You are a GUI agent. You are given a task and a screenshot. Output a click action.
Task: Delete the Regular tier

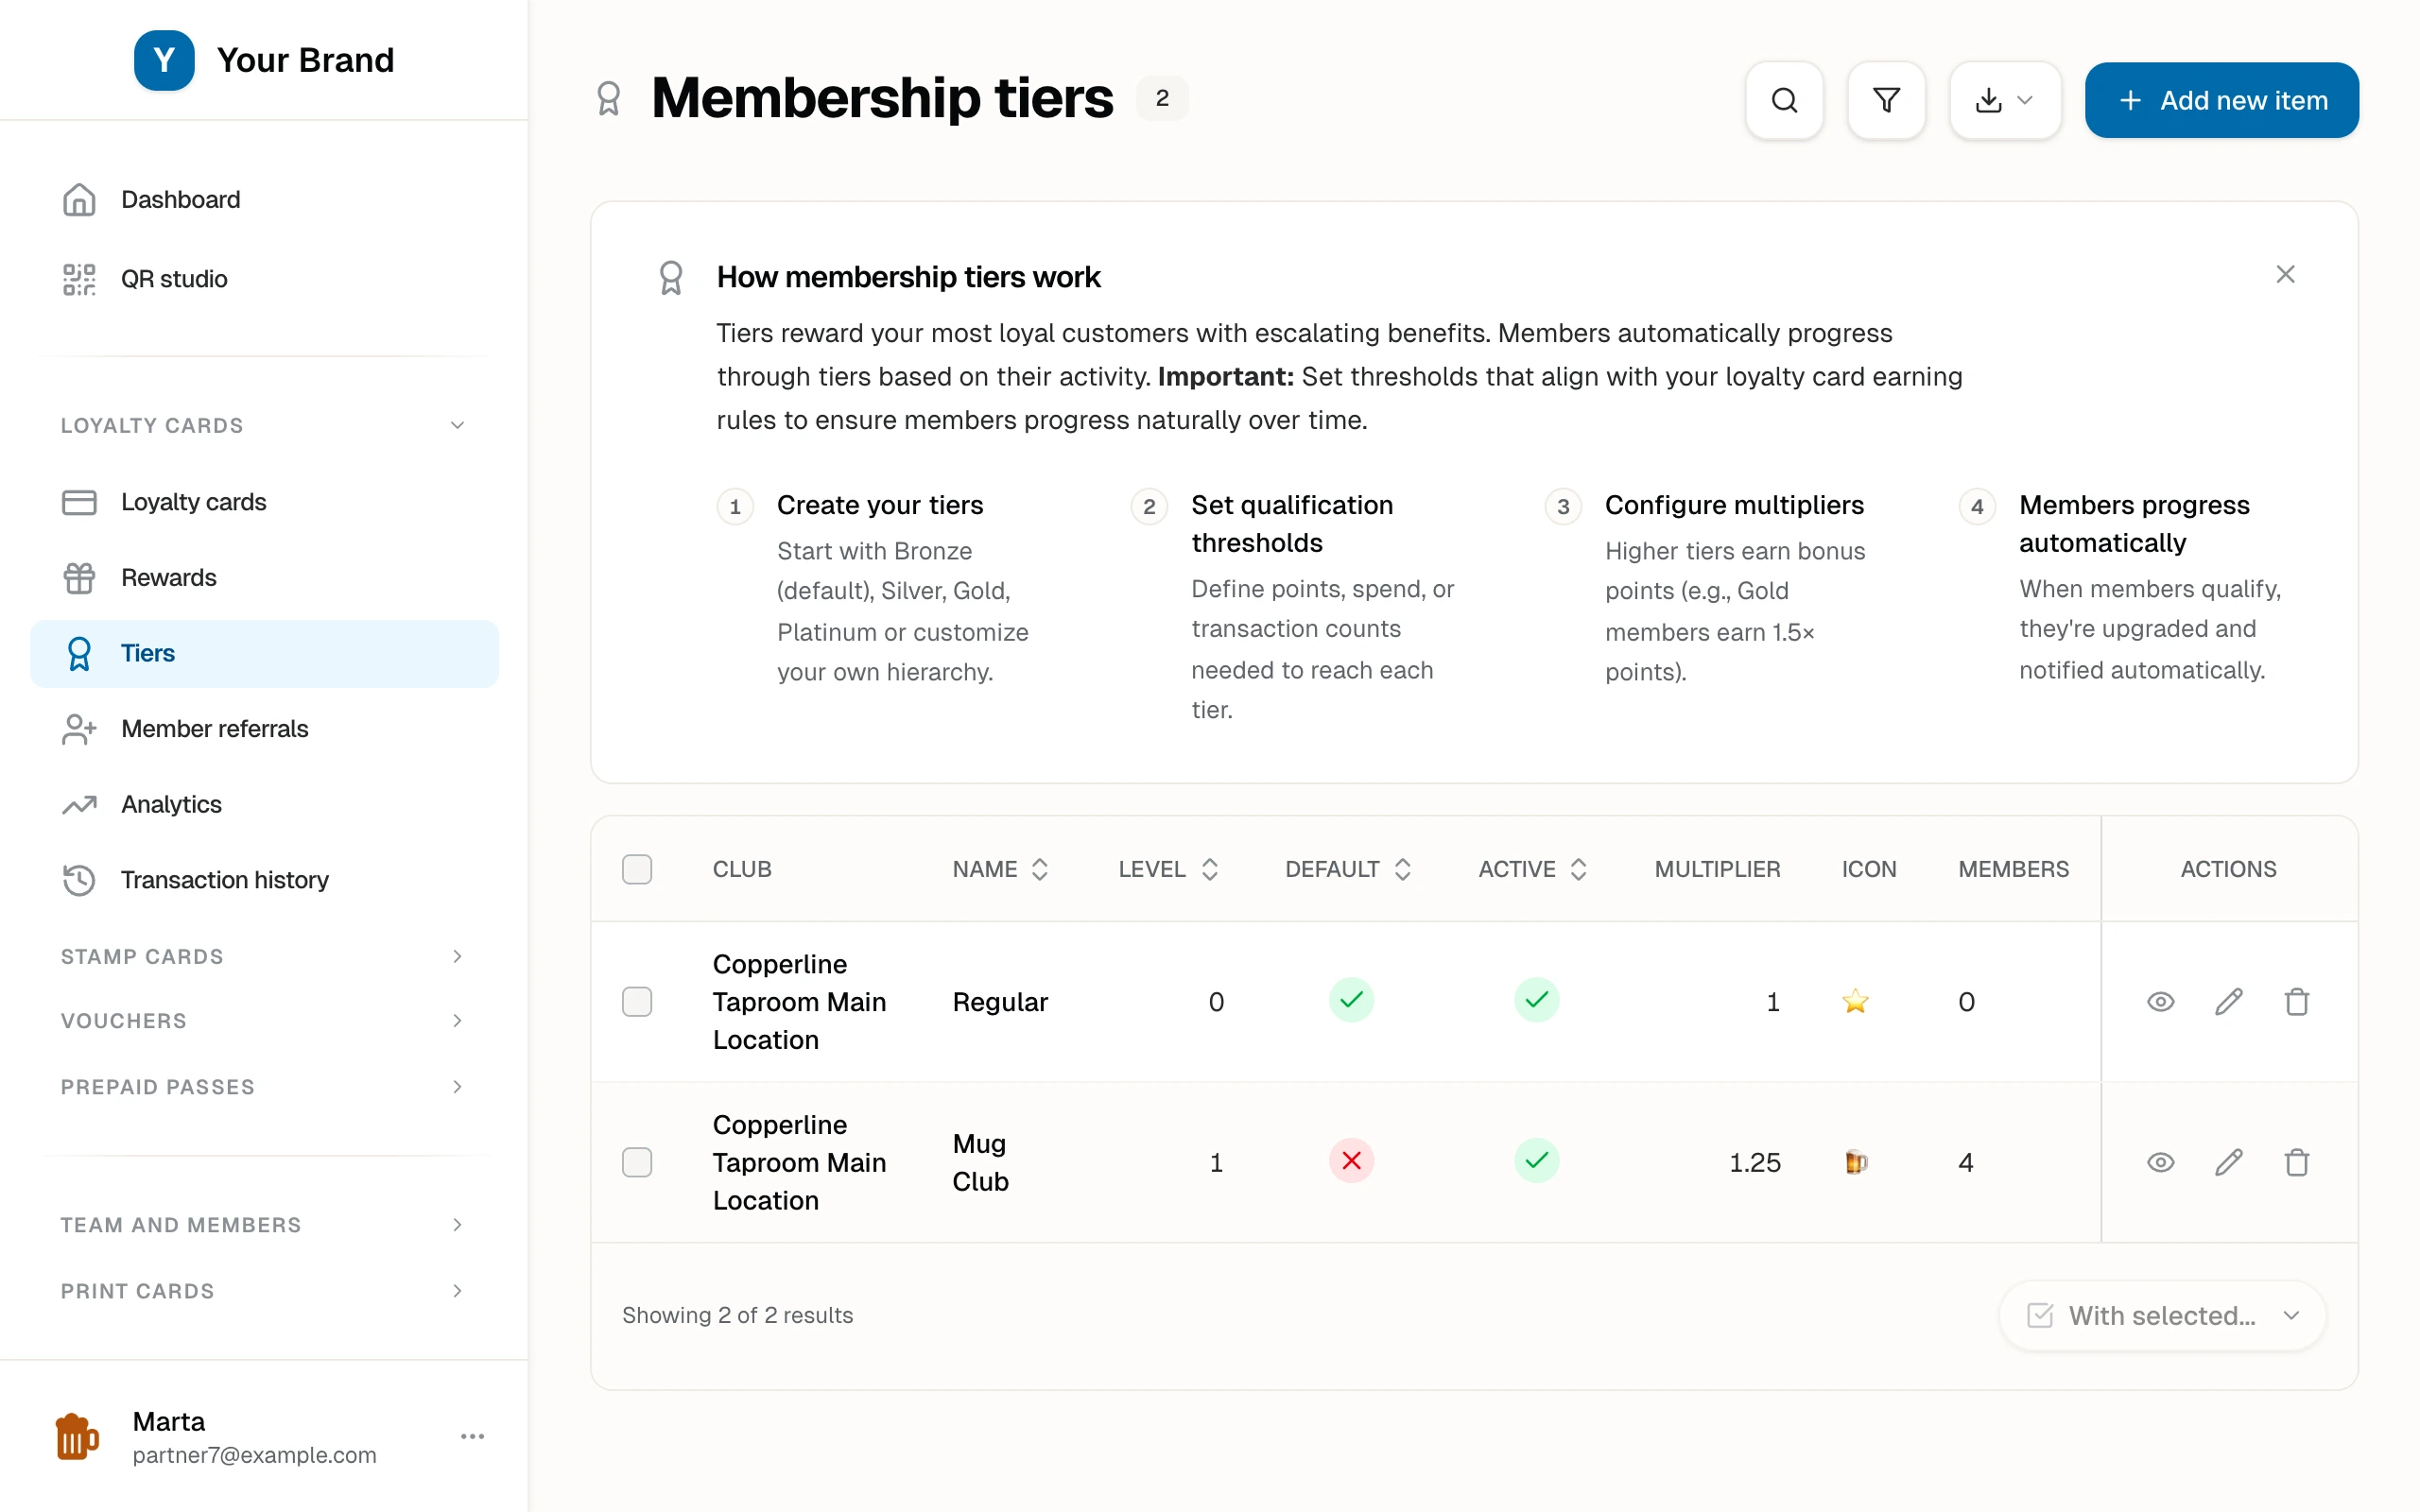2296,1001
